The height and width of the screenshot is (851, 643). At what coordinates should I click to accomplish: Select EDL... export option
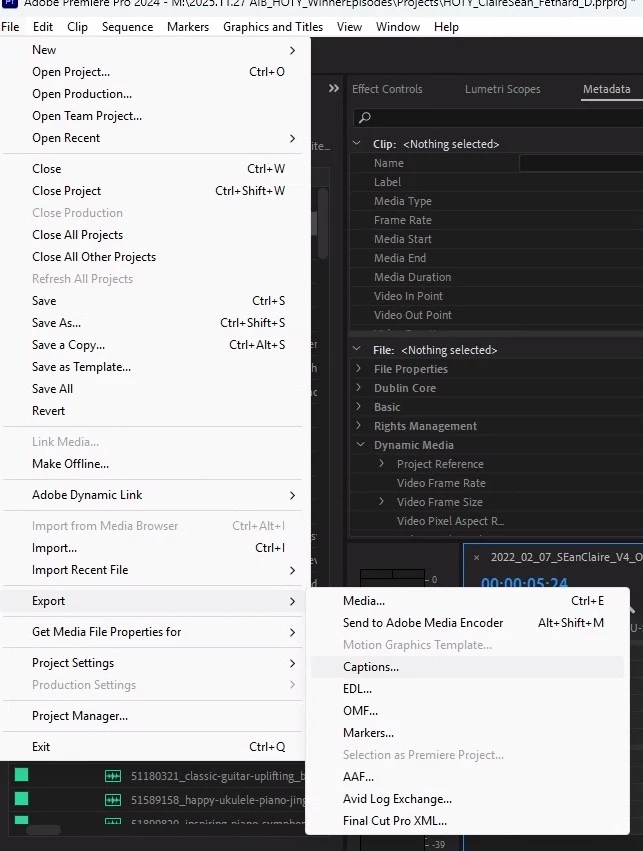click(x=467, y=689)
